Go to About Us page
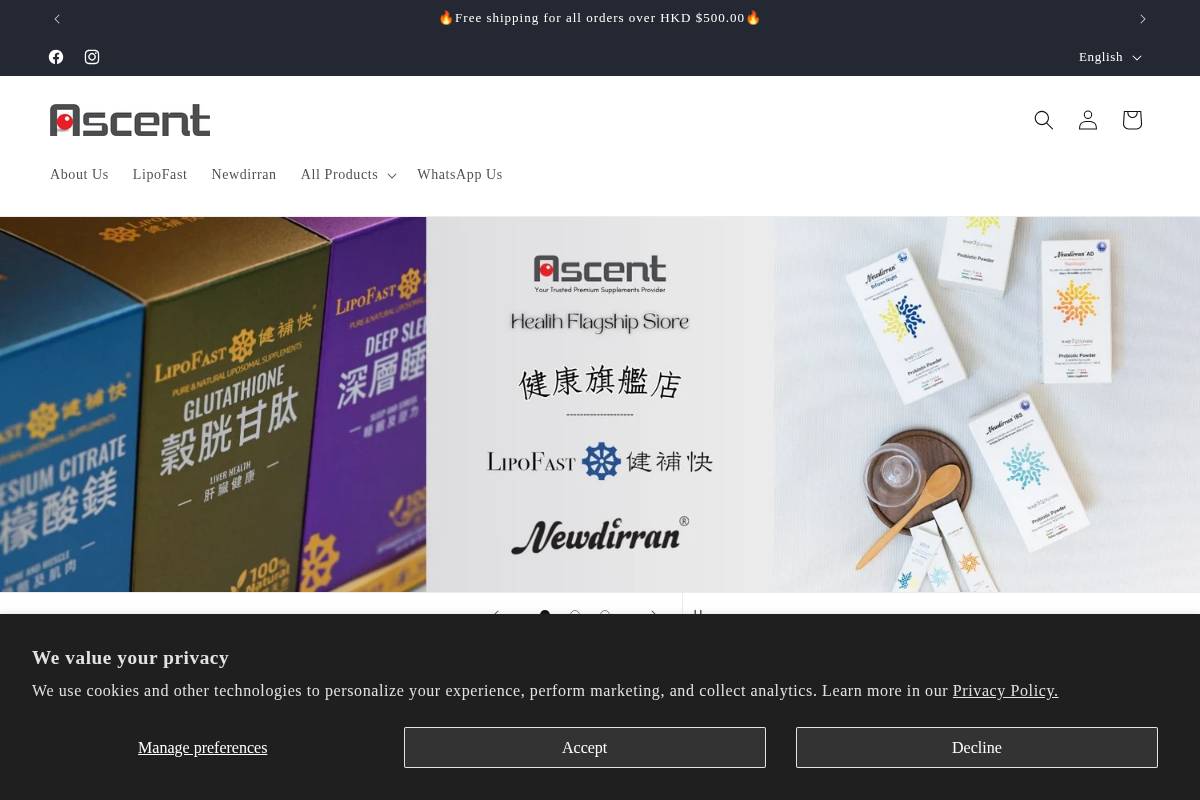 [79, 175]
